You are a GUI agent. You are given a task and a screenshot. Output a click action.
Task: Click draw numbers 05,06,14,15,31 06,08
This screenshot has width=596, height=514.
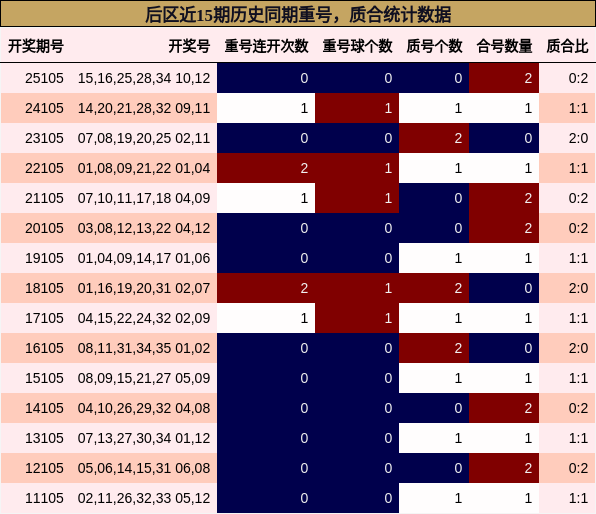coord(144,468)
